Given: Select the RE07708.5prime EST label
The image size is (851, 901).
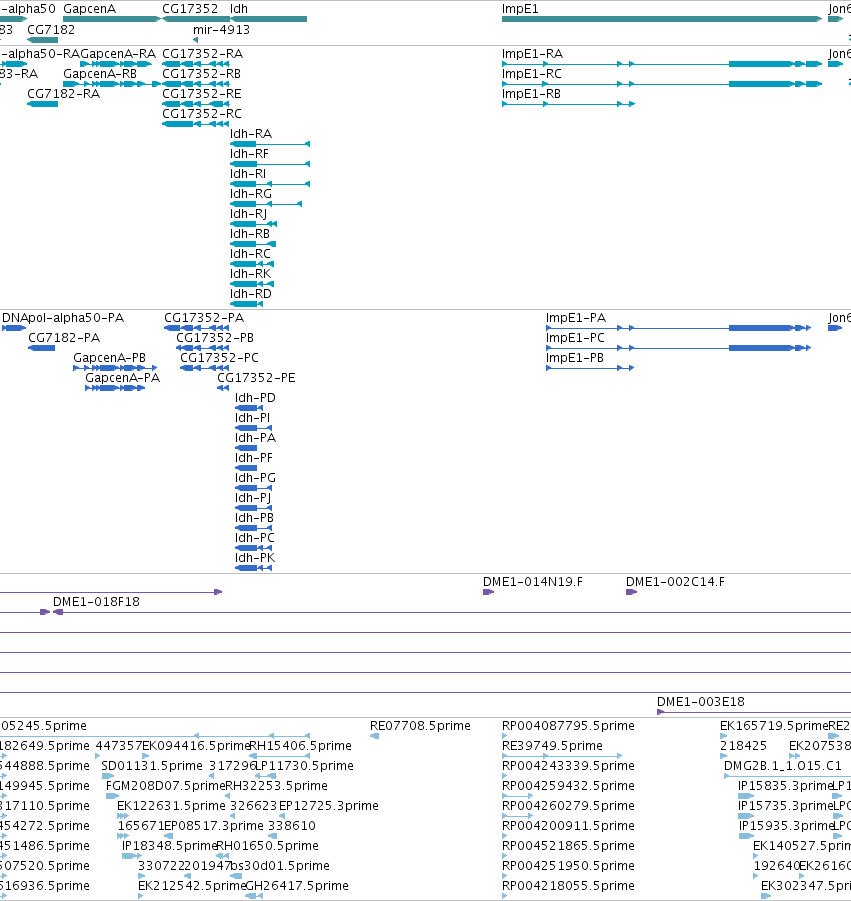Looking at the screenshot, I should click(x=421, y=726).
